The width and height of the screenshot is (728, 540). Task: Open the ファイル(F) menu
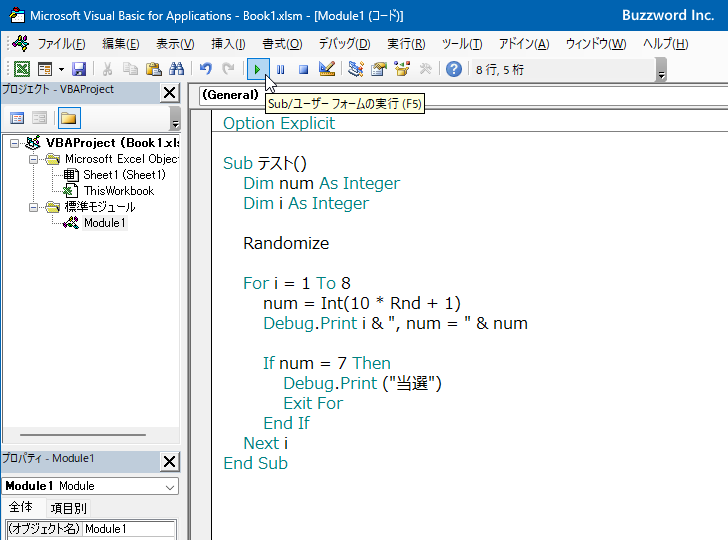point(61,44)
